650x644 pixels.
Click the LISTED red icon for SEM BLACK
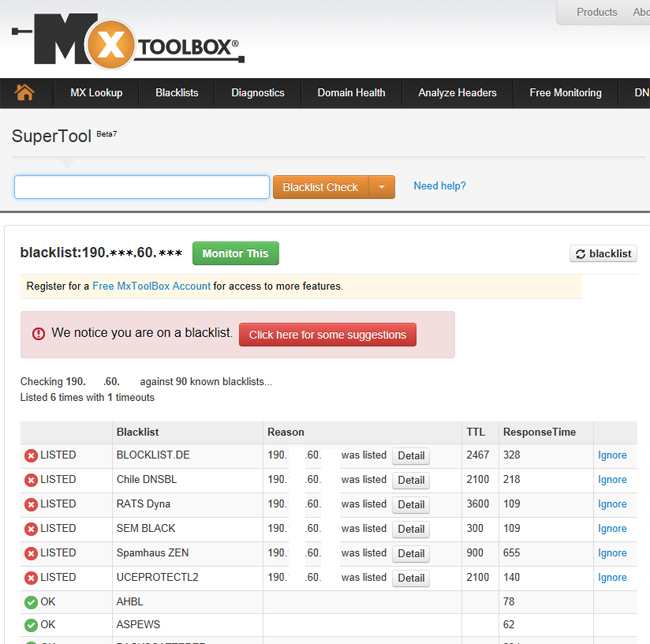click(31, 529)
